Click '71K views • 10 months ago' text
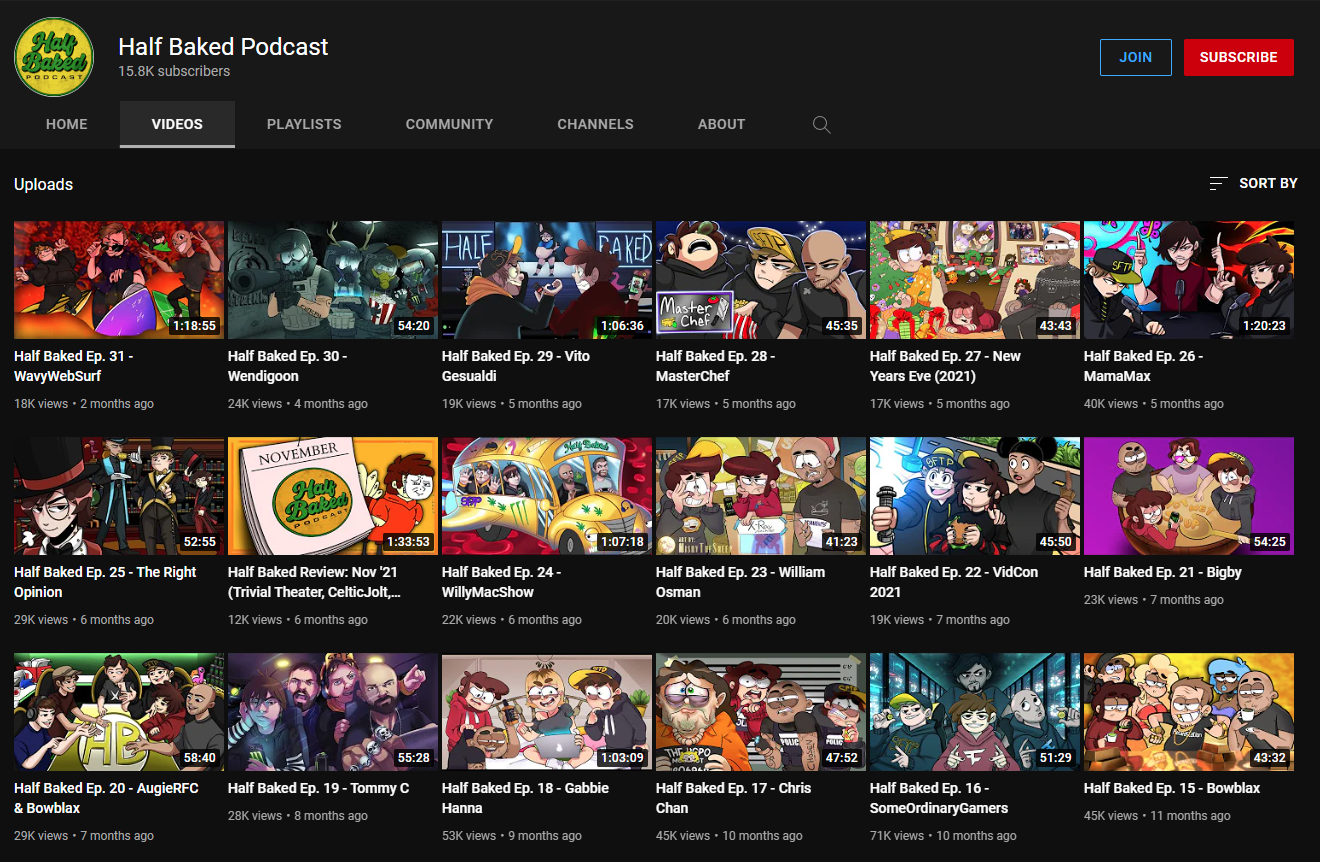This screenshot has height=862, width=1320. click(x=943, y=836)
